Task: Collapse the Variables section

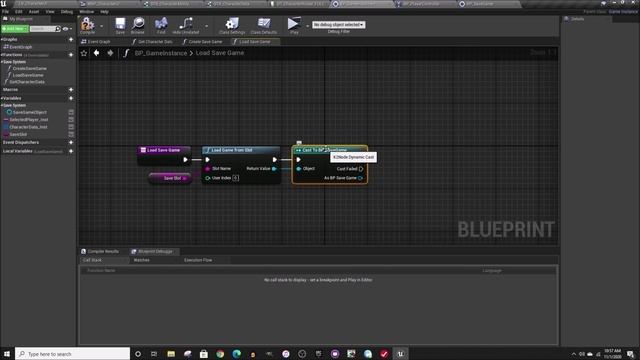Action: click(x=2, y=98)
